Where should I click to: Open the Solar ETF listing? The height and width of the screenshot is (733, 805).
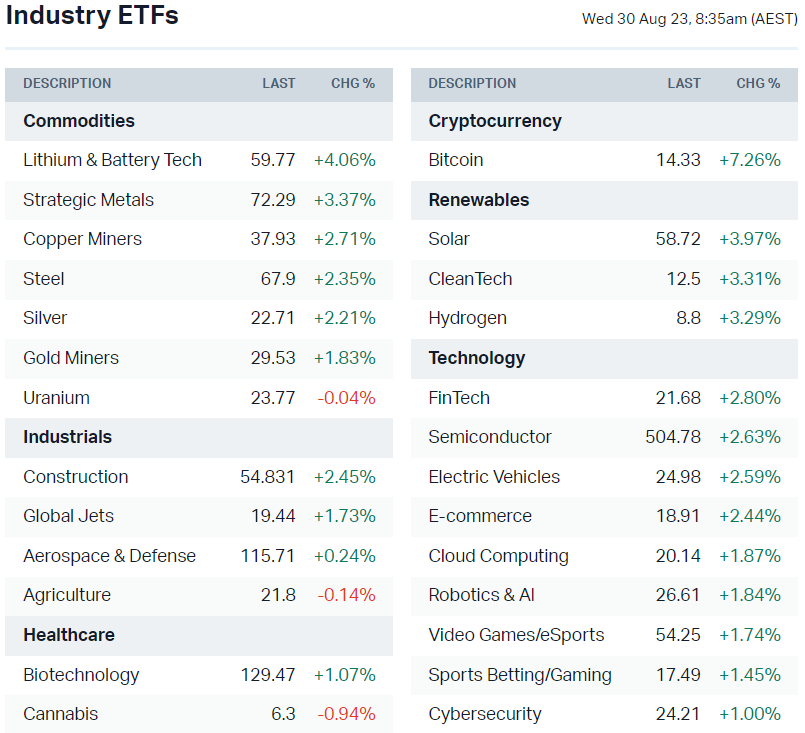(449, 239)
